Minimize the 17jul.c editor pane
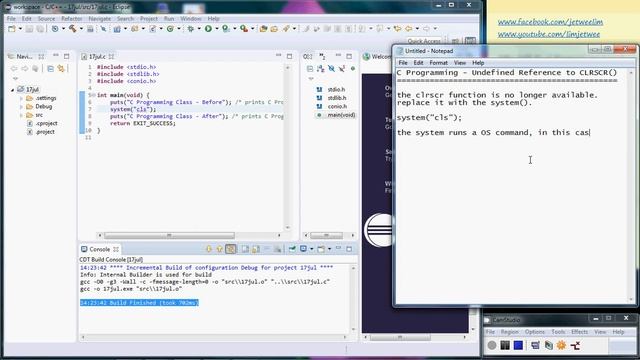 (x=278, y=56)
